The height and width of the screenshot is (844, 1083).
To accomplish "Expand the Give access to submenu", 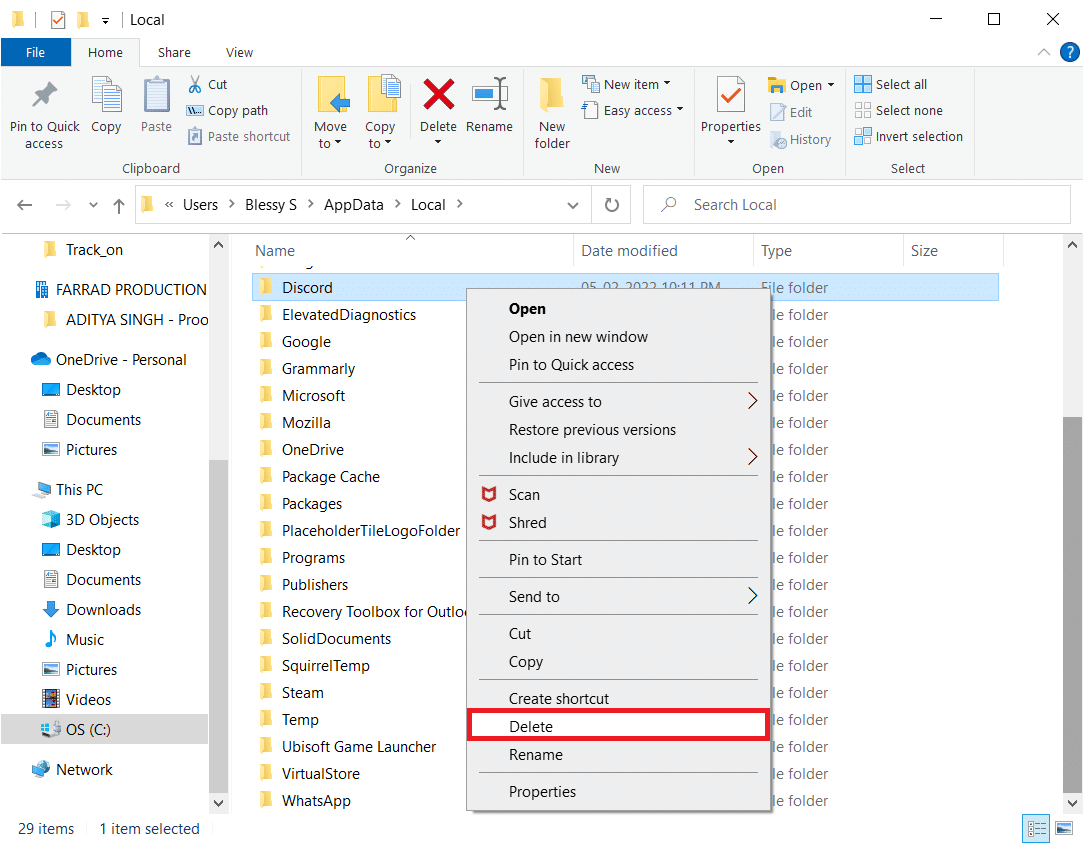I will coord(753,401).
